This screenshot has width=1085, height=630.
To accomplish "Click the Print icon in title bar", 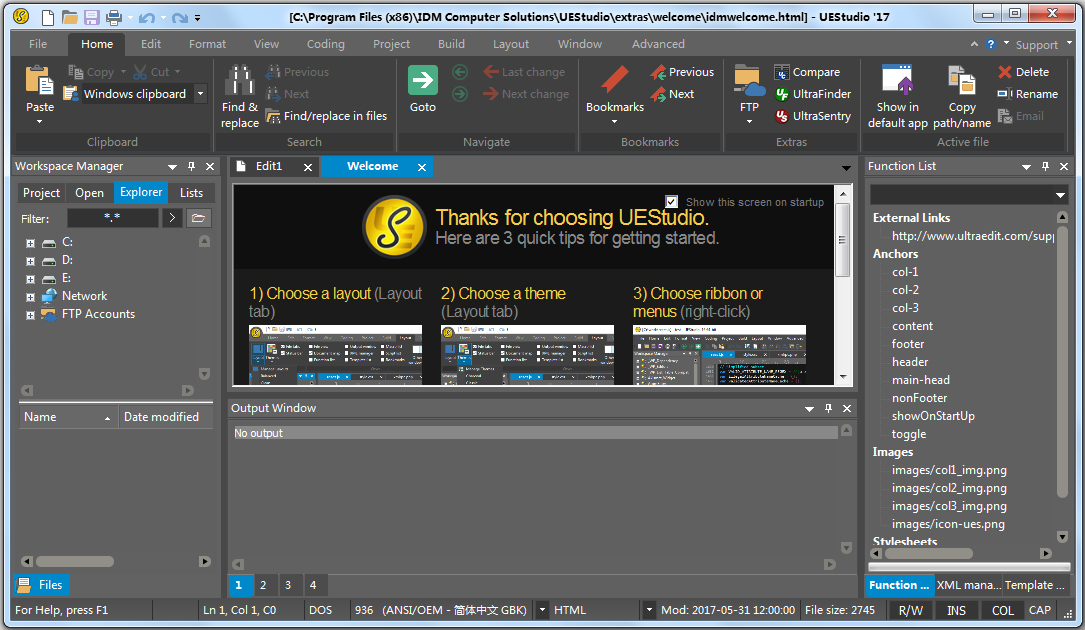I will click(113, 17).
